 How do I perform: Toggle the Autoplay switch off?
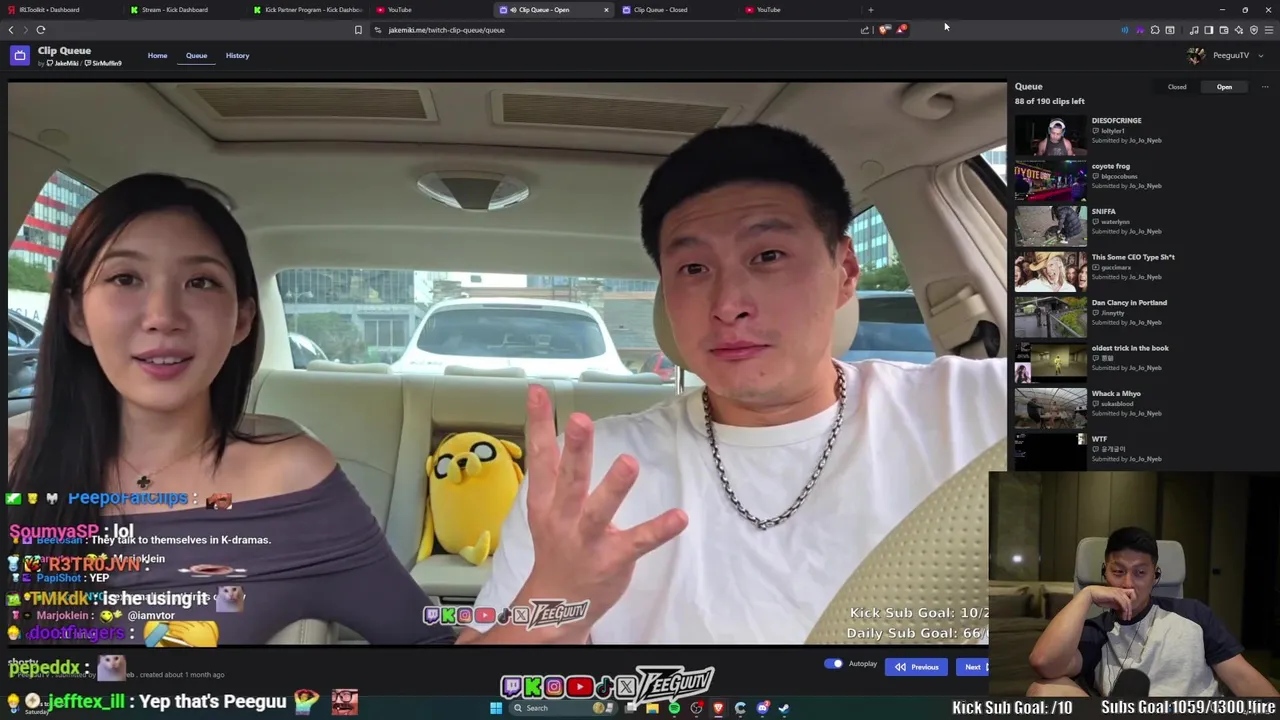point(833,664)
